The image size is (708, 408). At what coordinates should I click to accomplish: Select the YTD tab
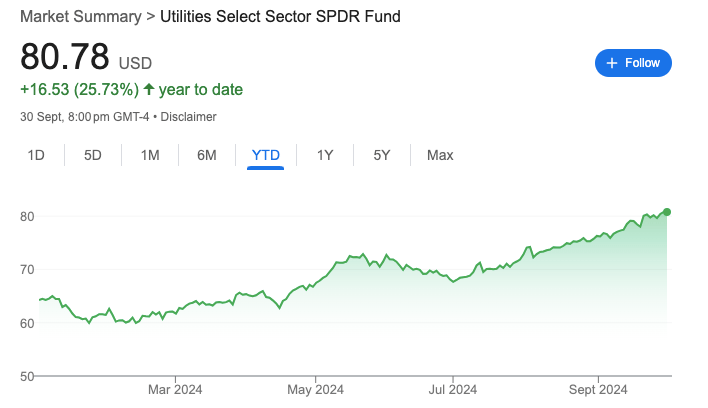coord(266,155)
